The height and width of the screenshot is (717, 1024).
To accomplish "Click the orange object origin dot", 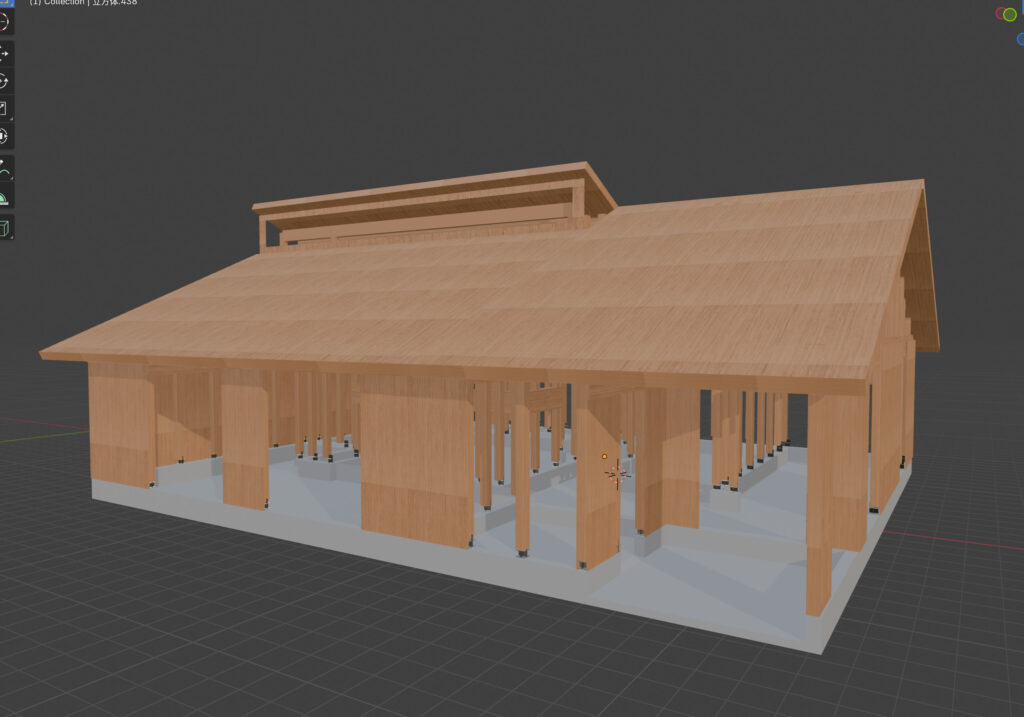I will pyautogui.click(x=605, y=457).
